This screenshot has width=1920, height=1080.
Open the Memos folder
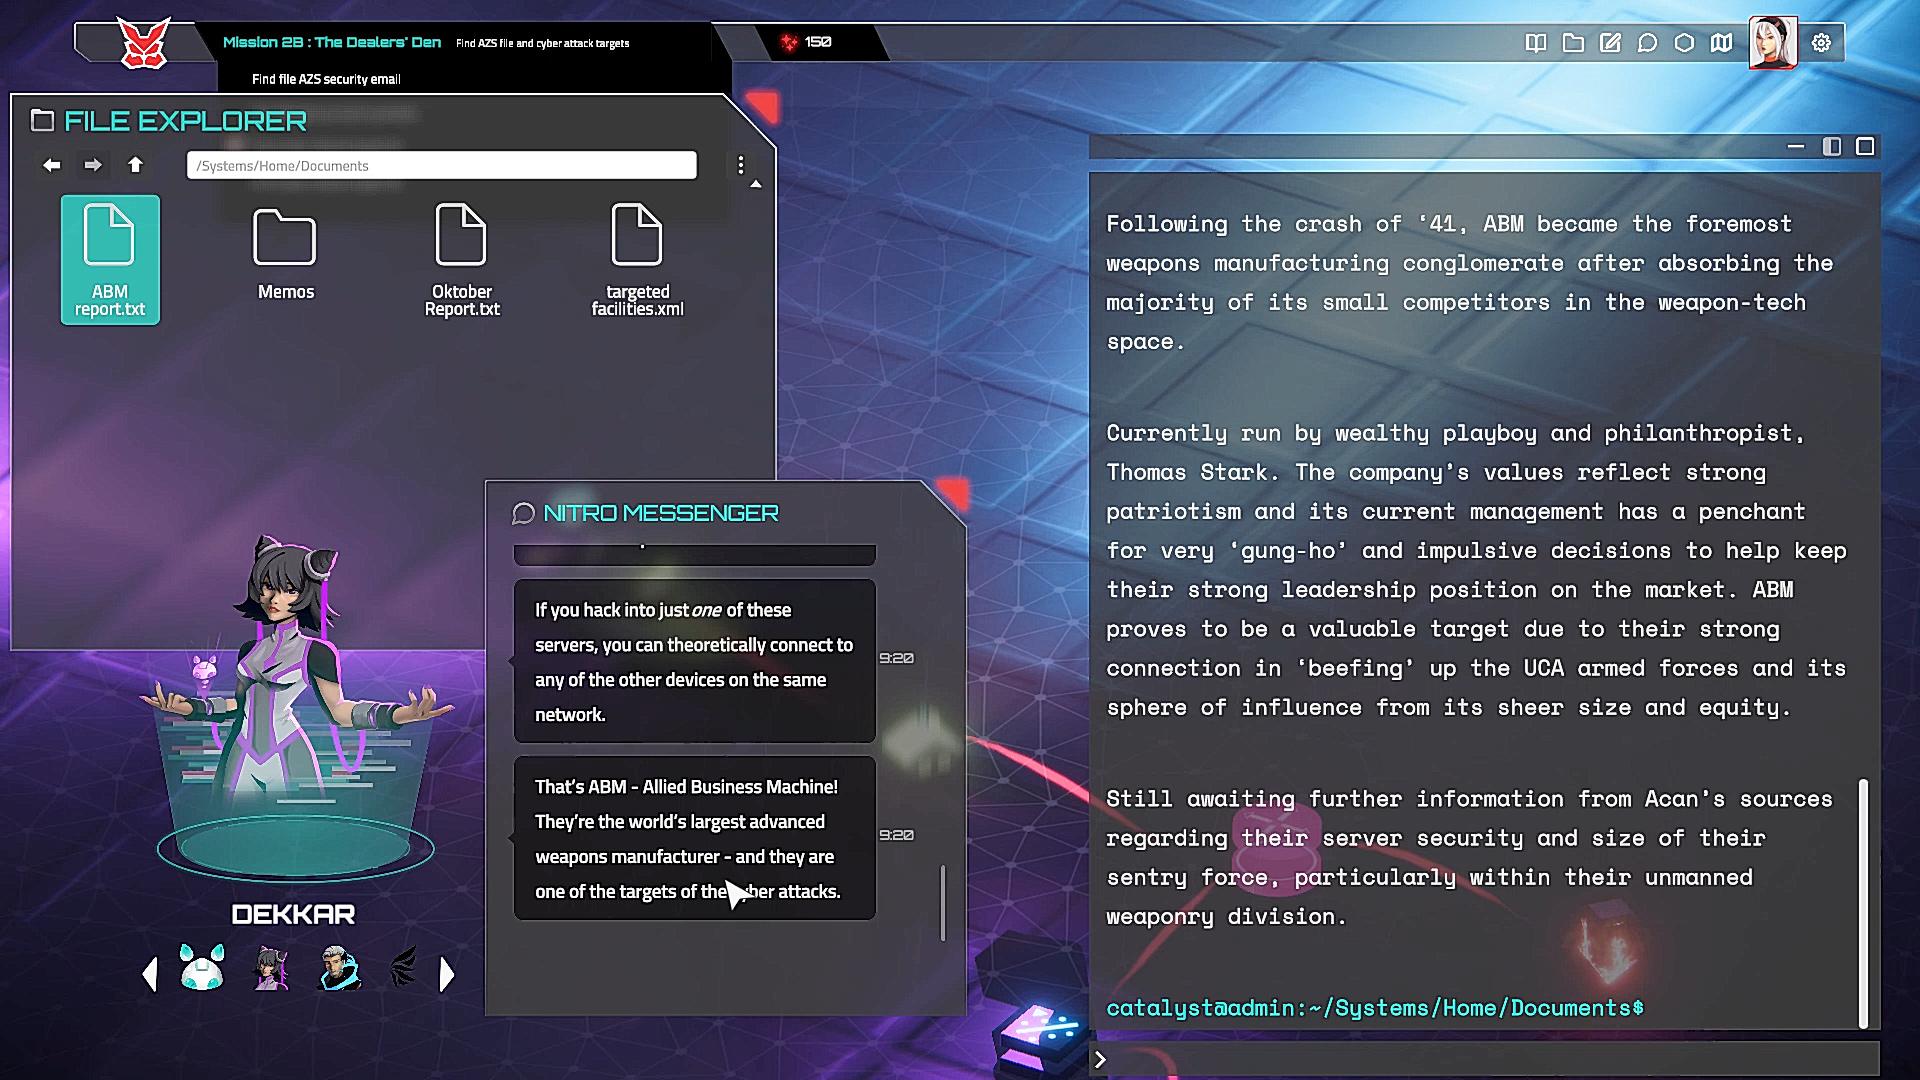click(285, 255)
